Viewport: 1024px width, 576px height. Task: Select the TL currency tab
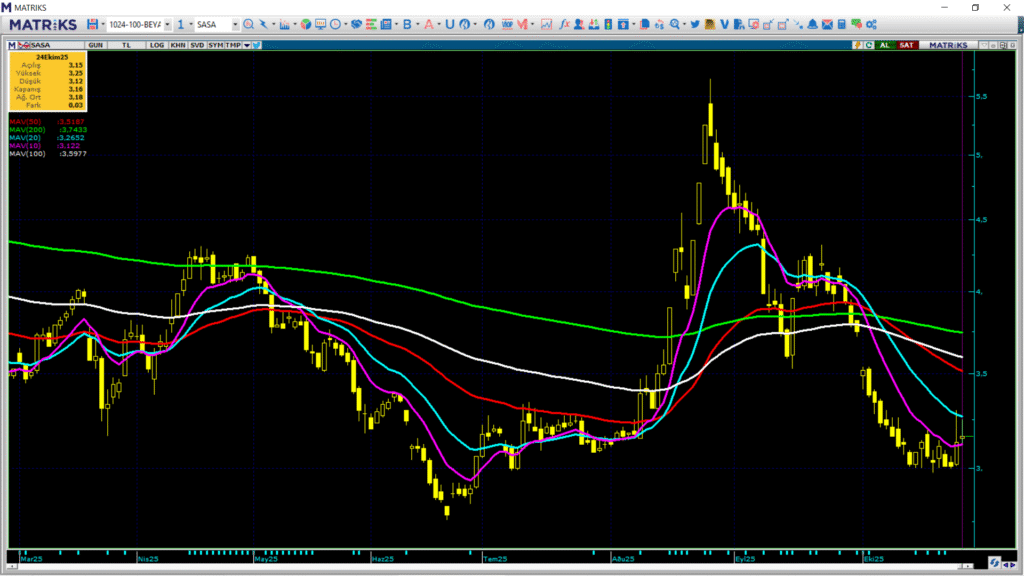click(126, 45)
